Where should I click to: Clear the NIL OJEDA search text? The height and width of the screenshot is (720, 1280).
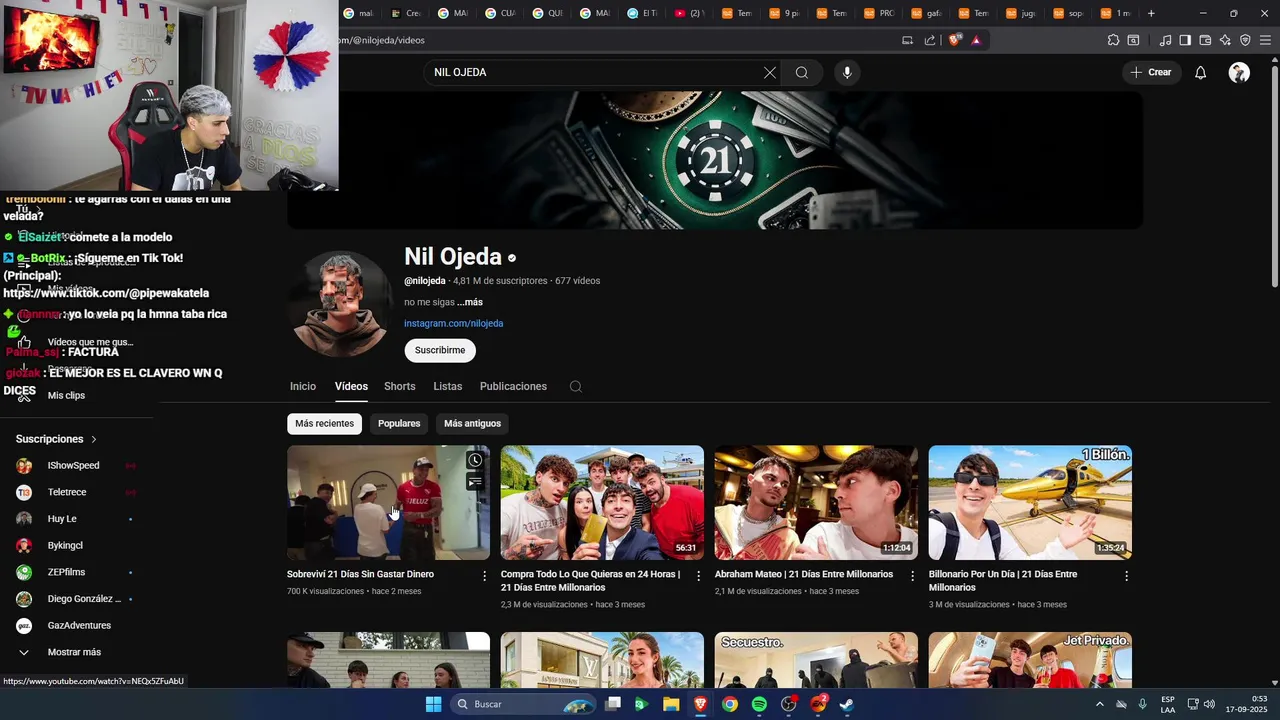[x=769, y=72]
